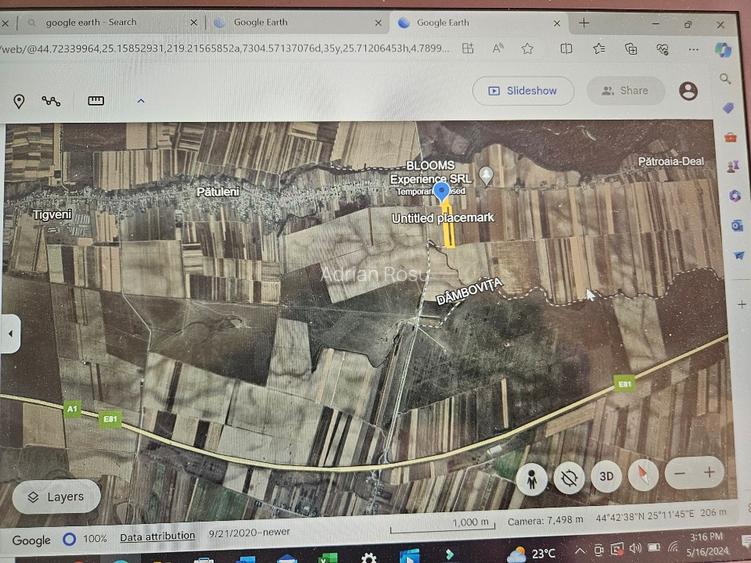Click the compass to reset north
The height and width of the screenshot is (563, 751).
pyautogui.click(x=642, y=475)
